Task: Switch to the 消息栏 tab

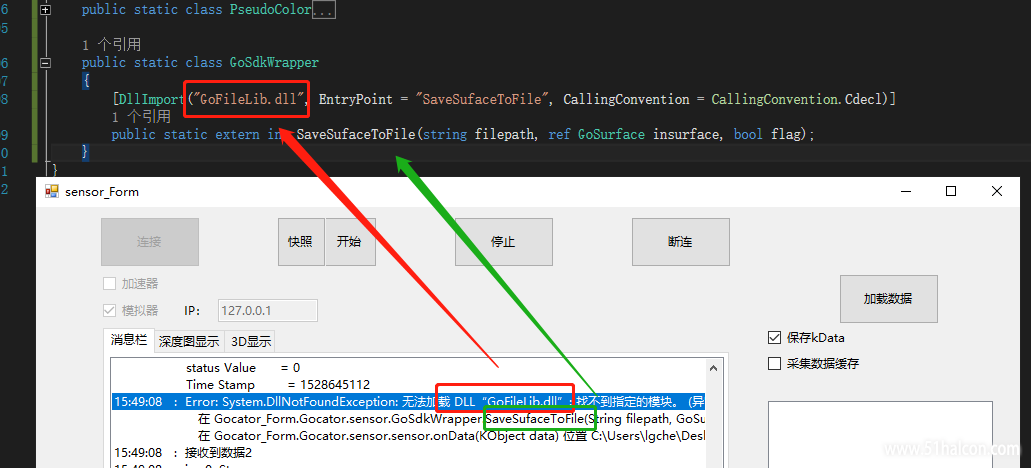Action: [129, 340]
